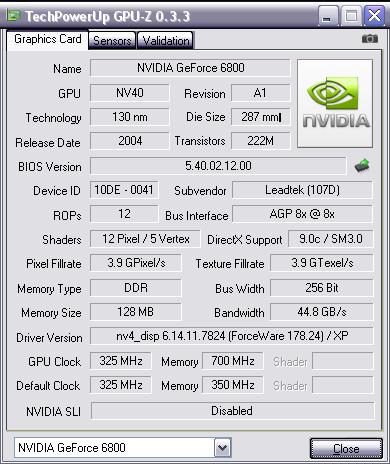
Task: Click the NVIDIA SLI Disabled field
Action: [x=232, y=411]
